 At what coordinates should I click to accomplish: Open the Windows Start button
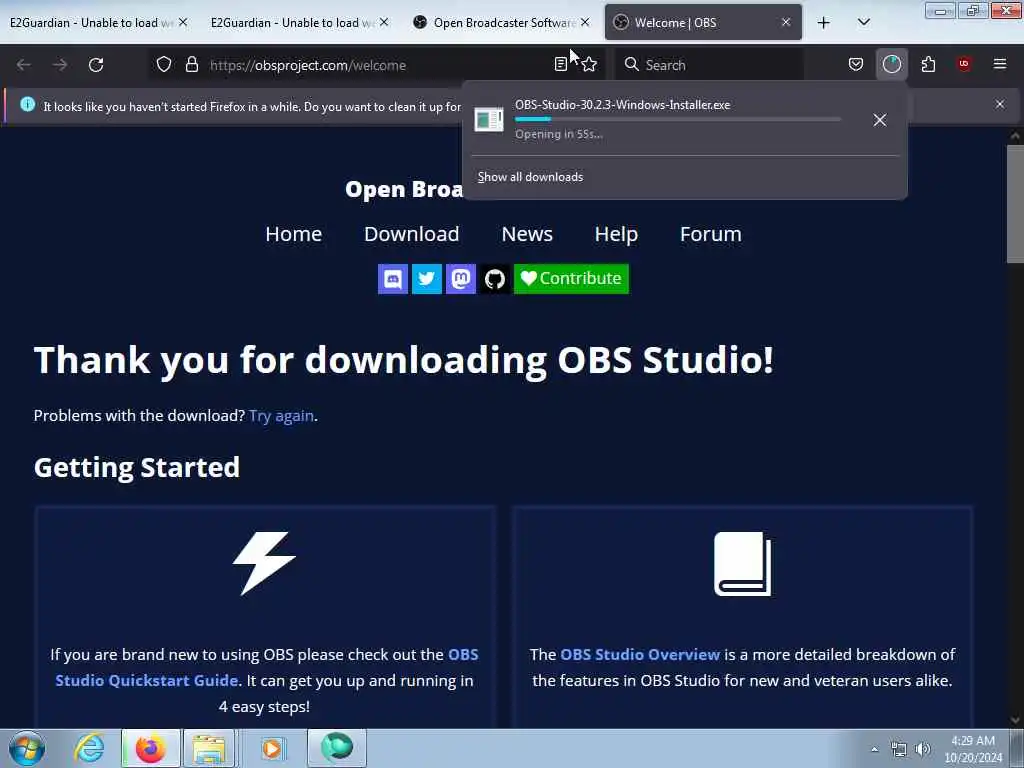27,748
